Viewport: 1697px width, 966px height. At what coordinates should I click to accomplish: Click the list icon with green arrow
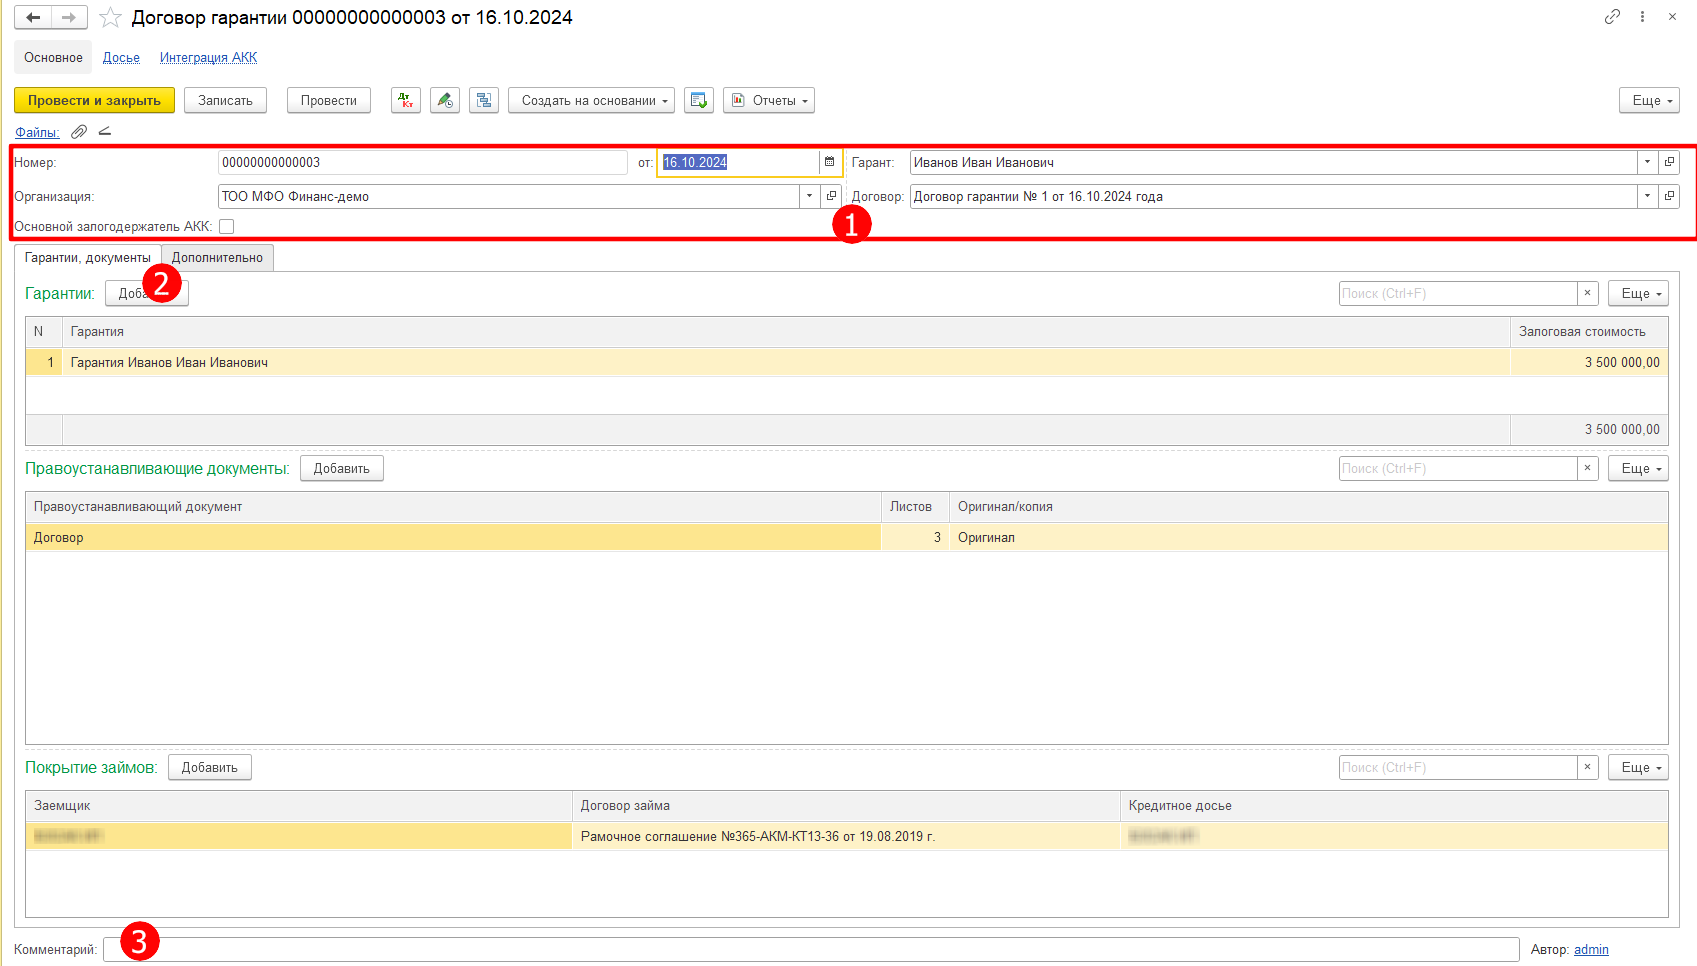(x=699, y=100)
